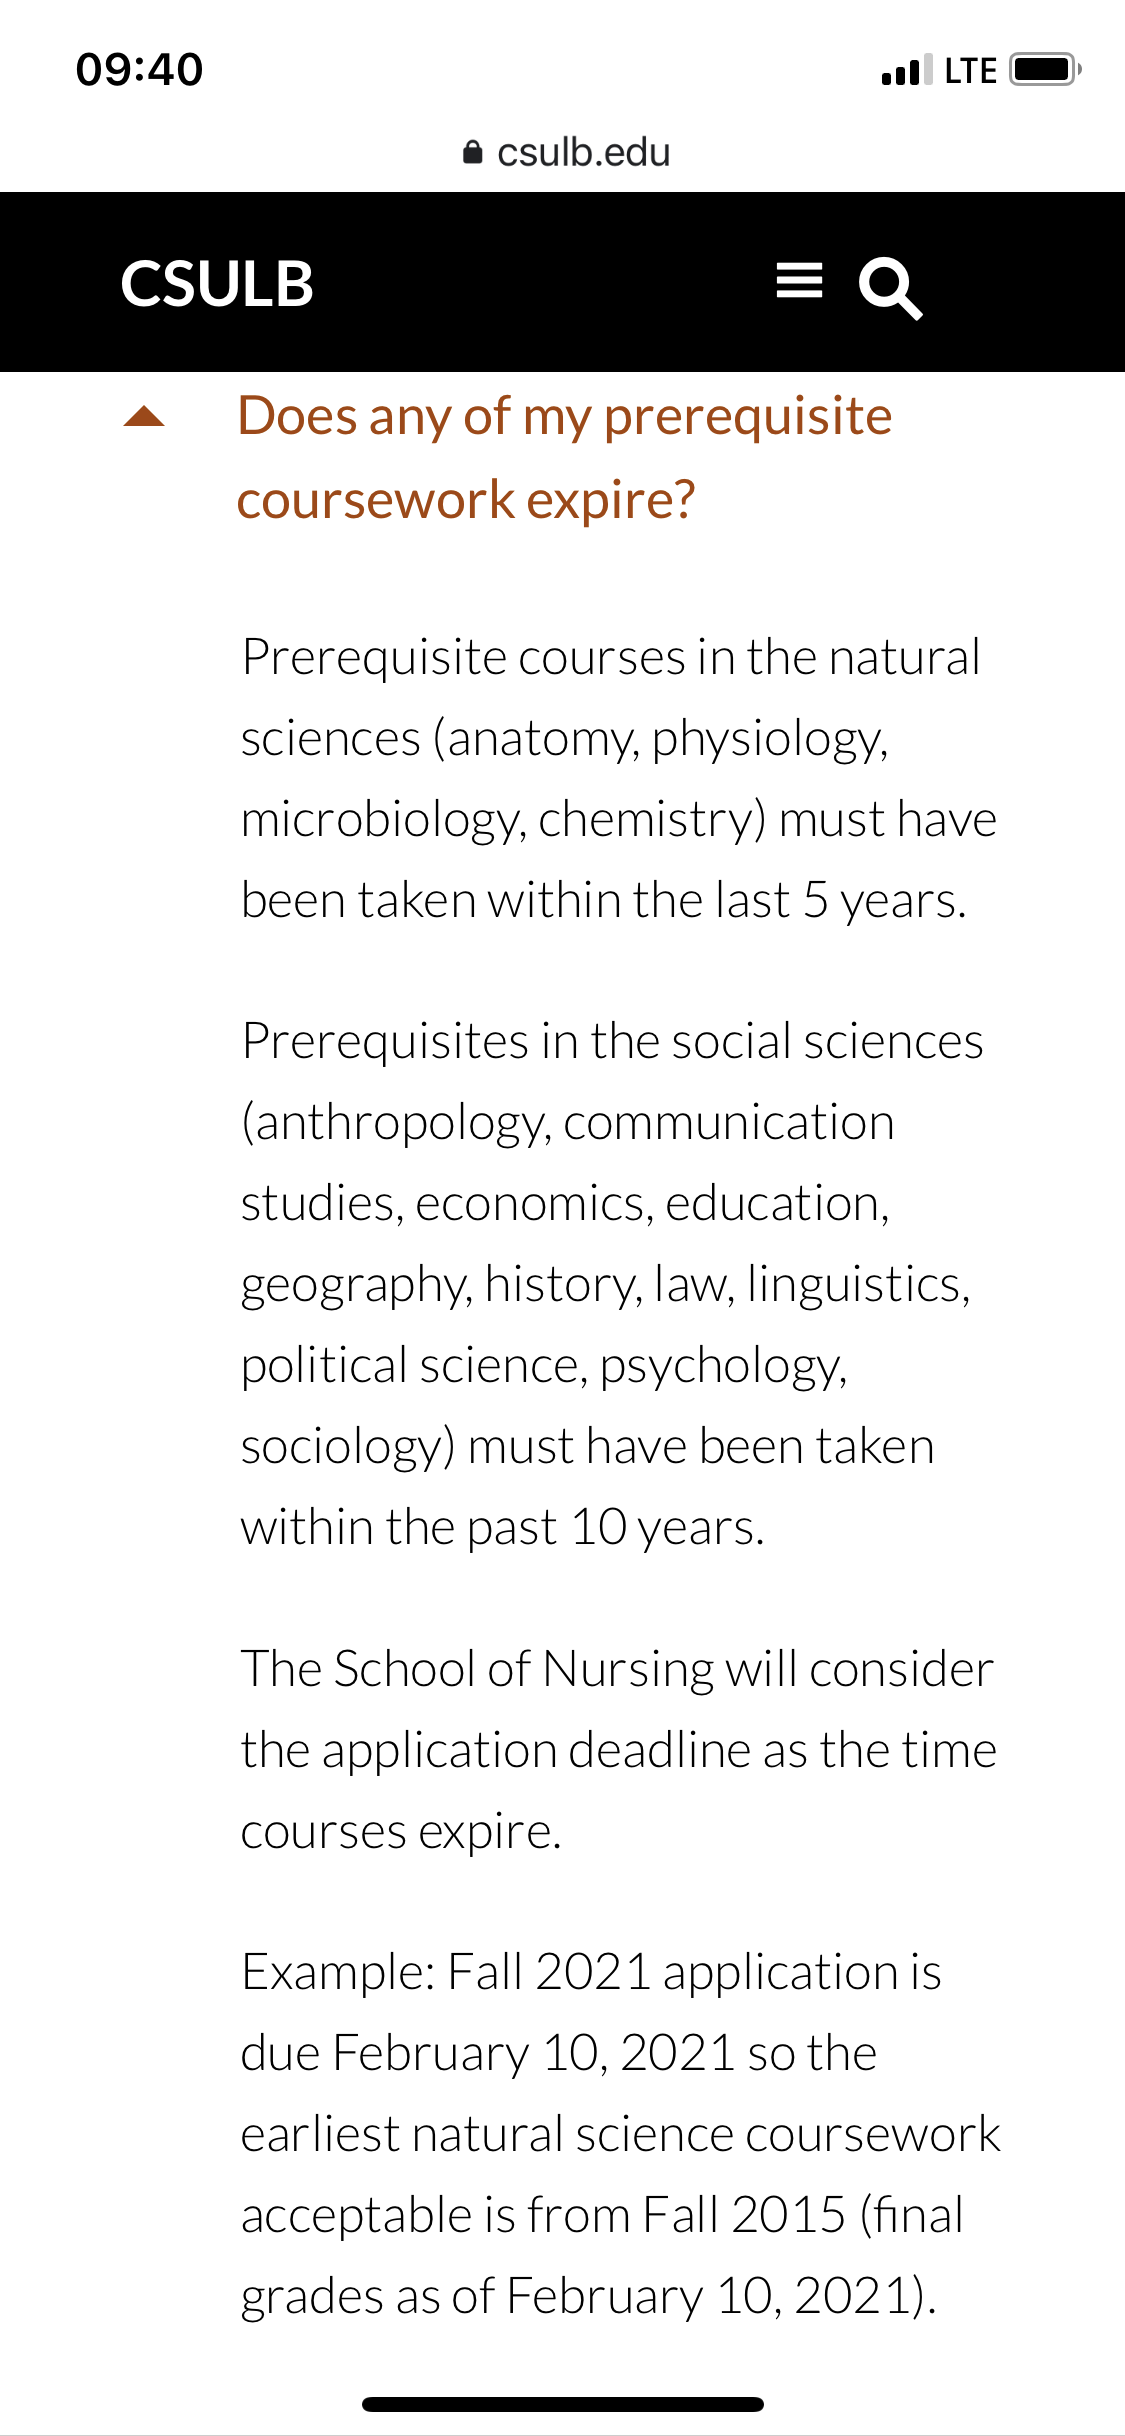The height and width of the screenshot is (2436, 1125).
Task: Tap the natural sciences 5 years paragraph
Action: click(619, 778)
